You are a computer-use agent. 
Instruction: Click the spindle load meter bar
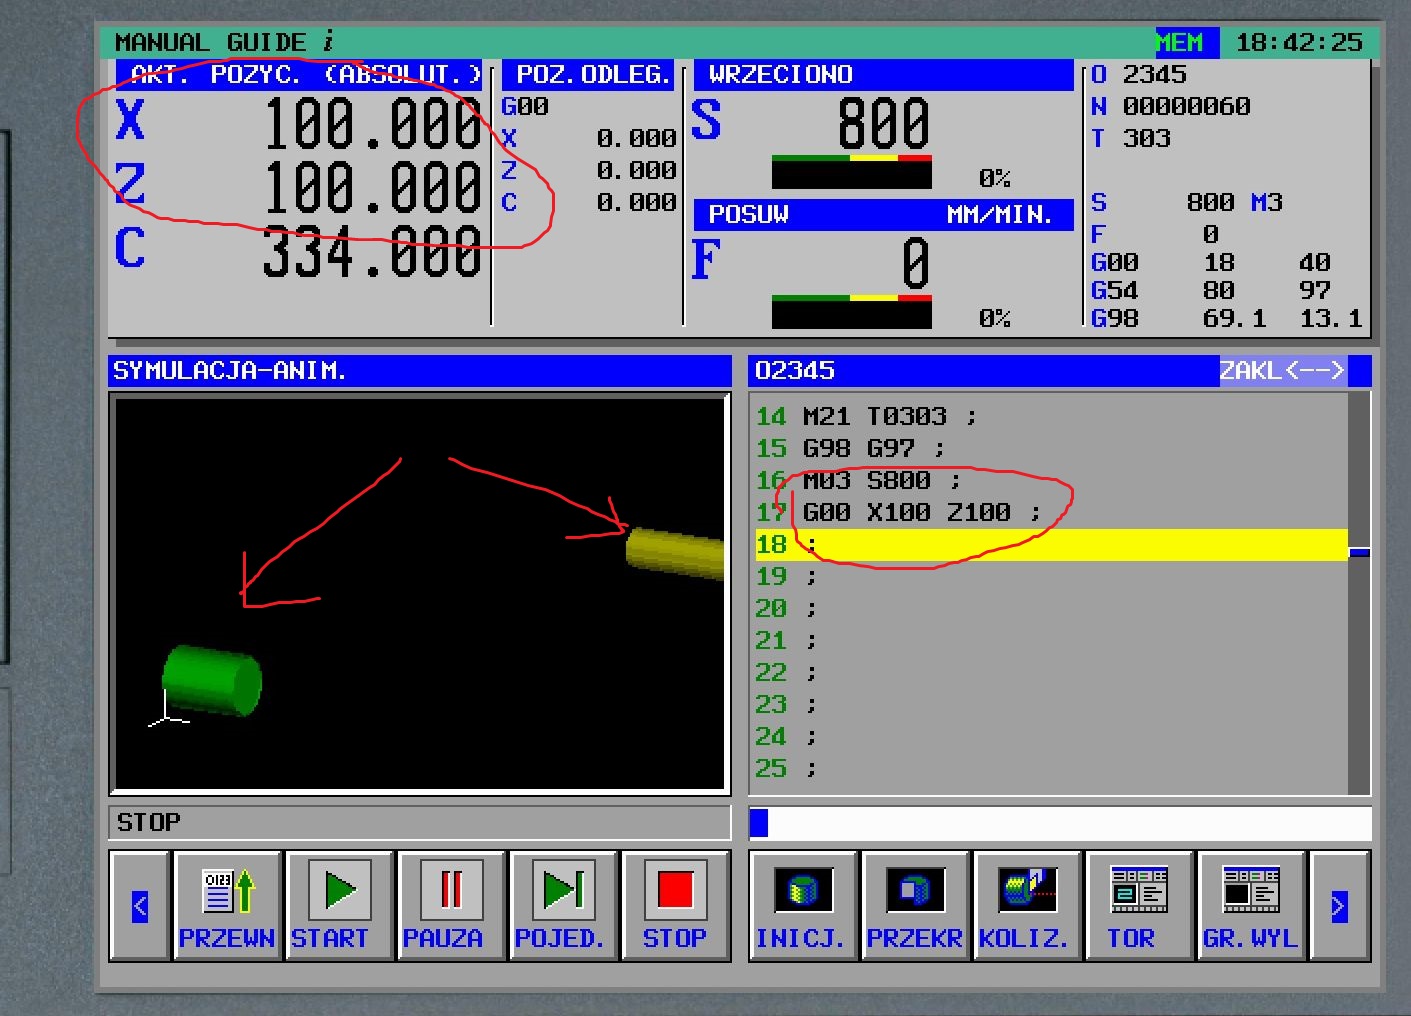pos(851,173)
